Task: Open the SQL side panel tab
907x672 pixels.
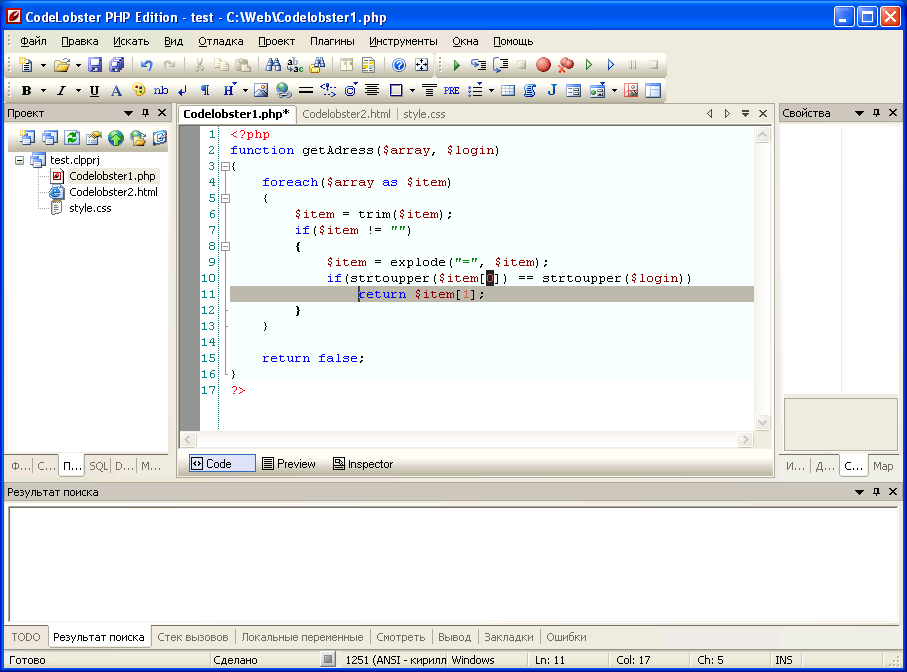Action: pyautogui.click(x=98, y=466)
